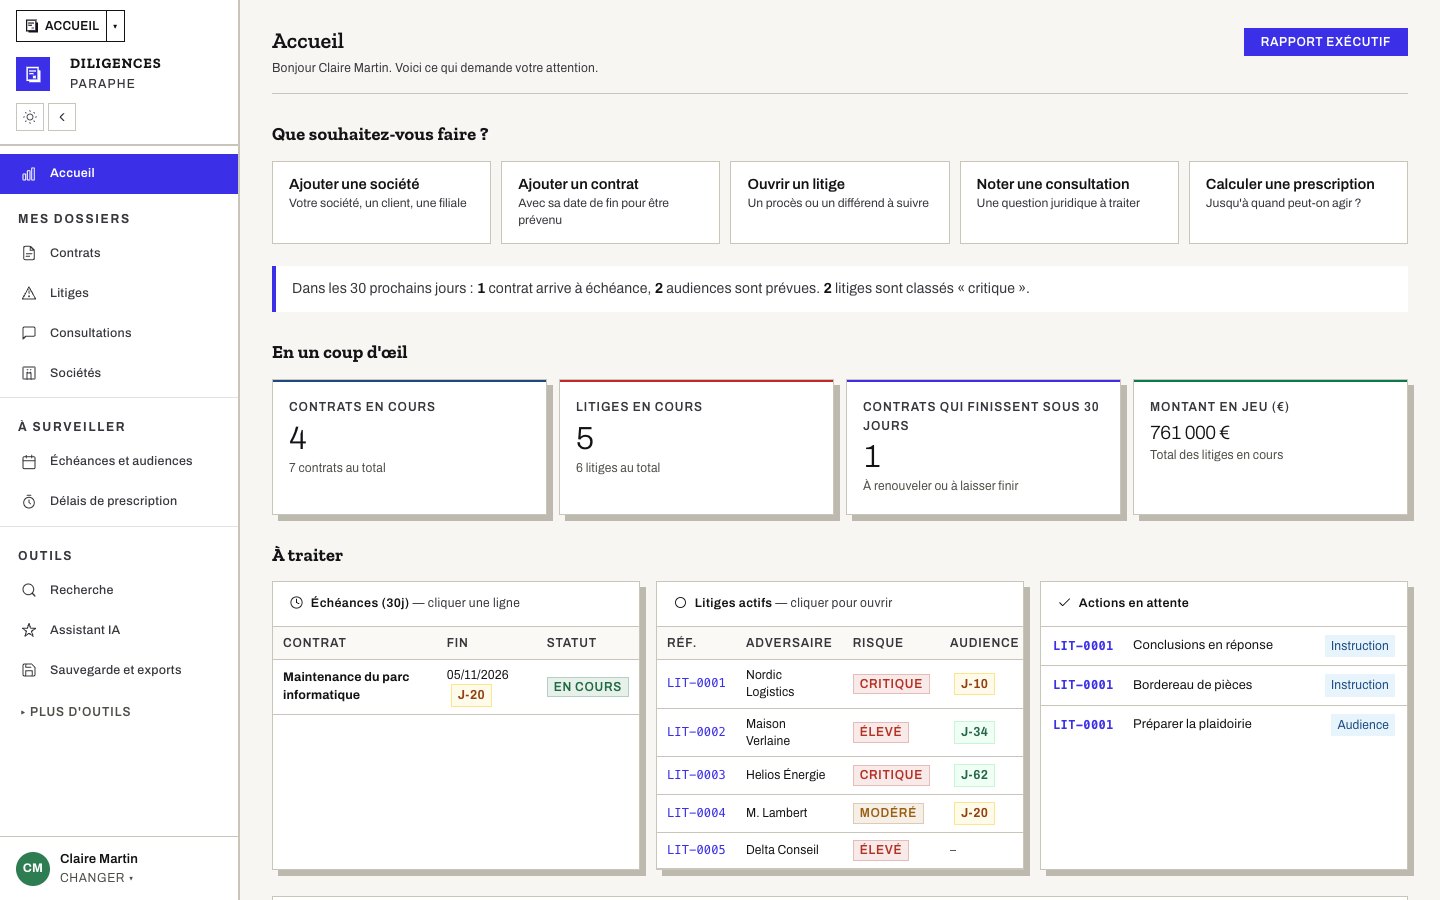This screenshot has width=1440, height=900.
Task: Click the ADVERSAIRE column header
Action: 789,643
